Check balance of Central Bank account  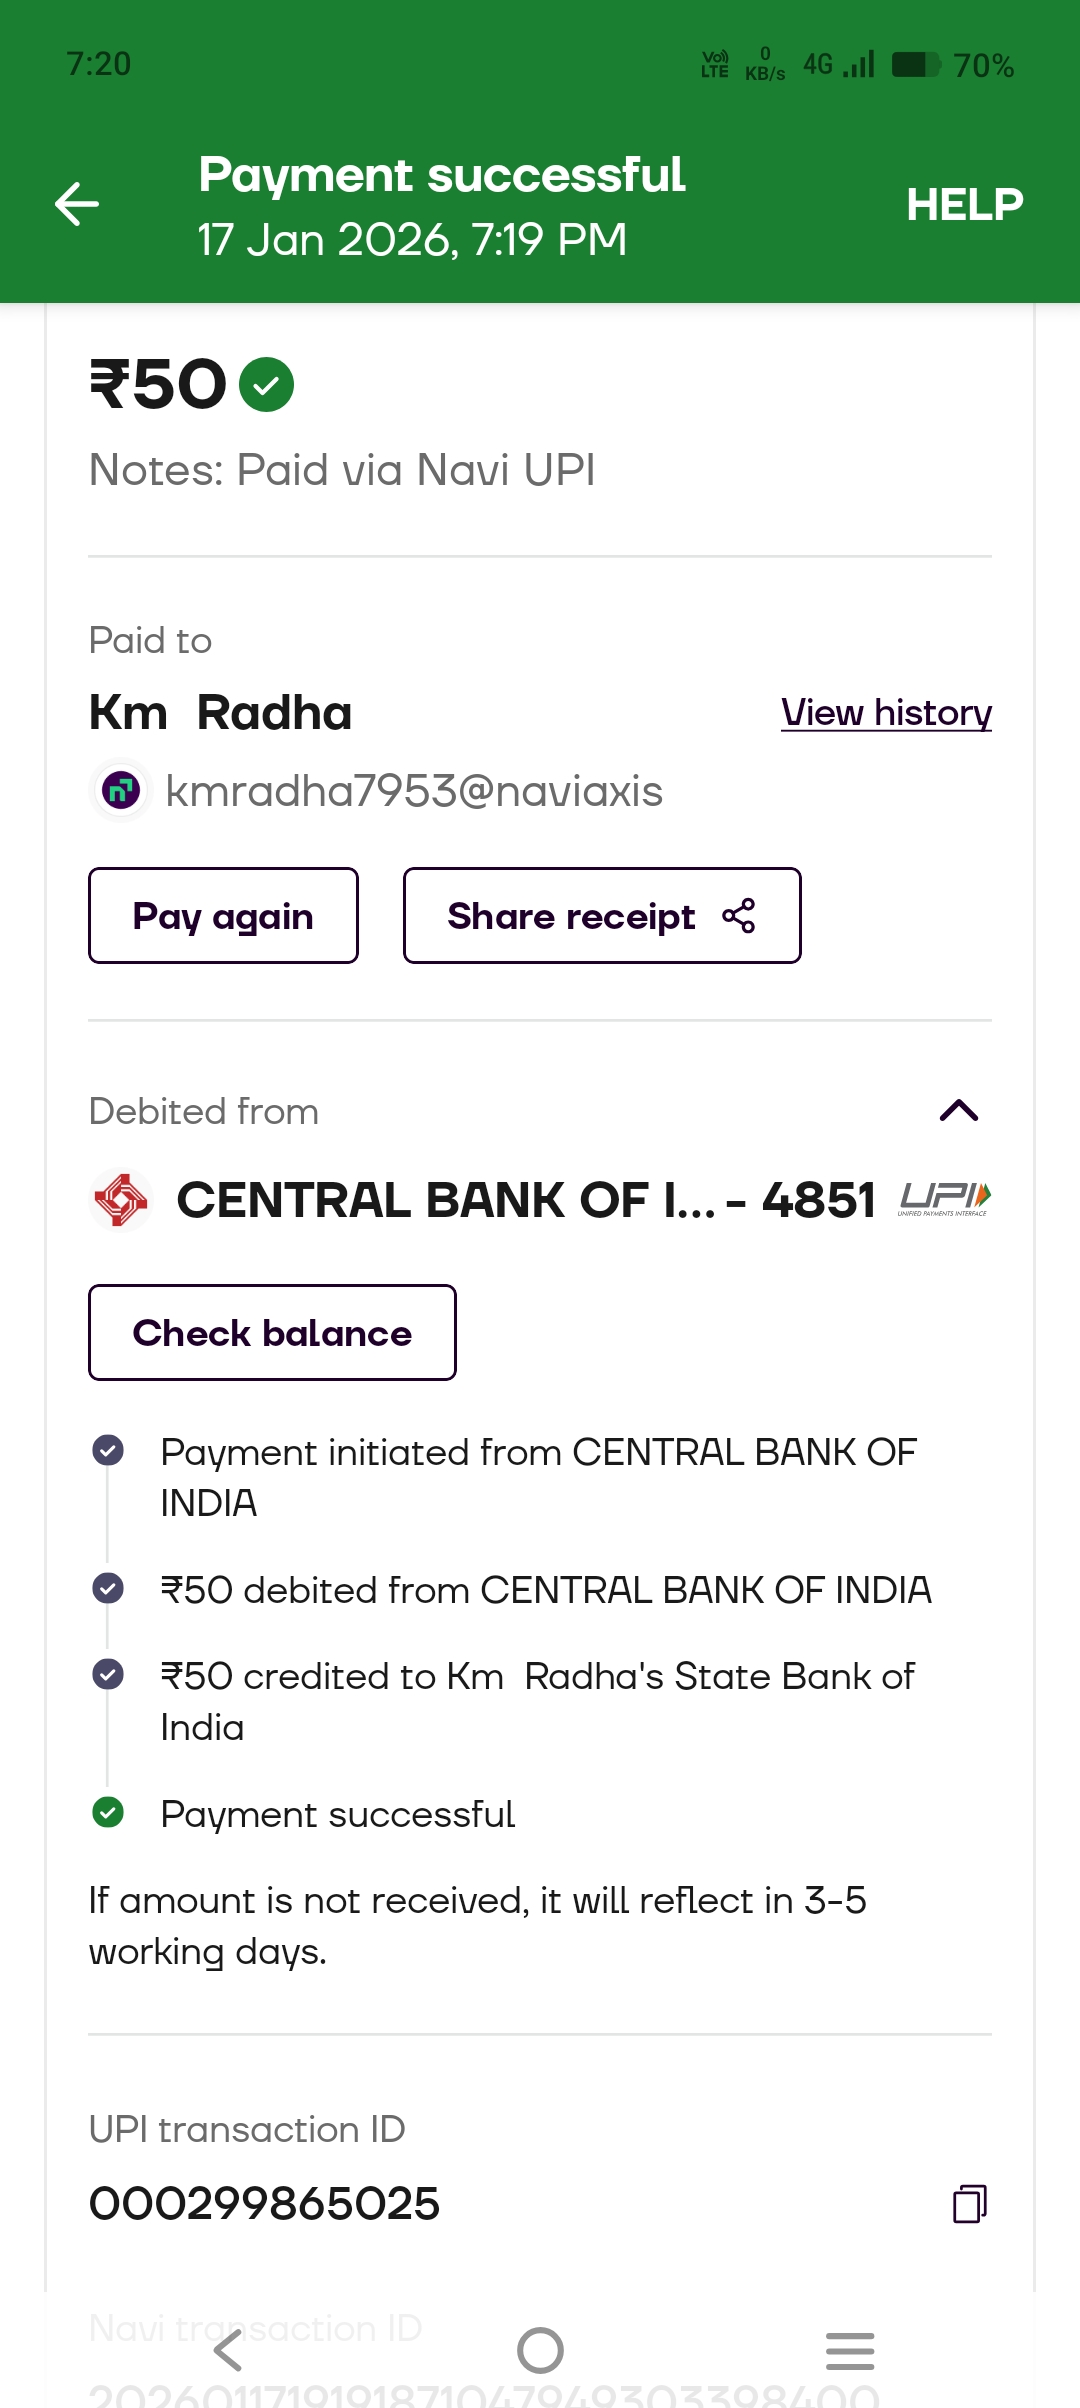pos(272,1333)
